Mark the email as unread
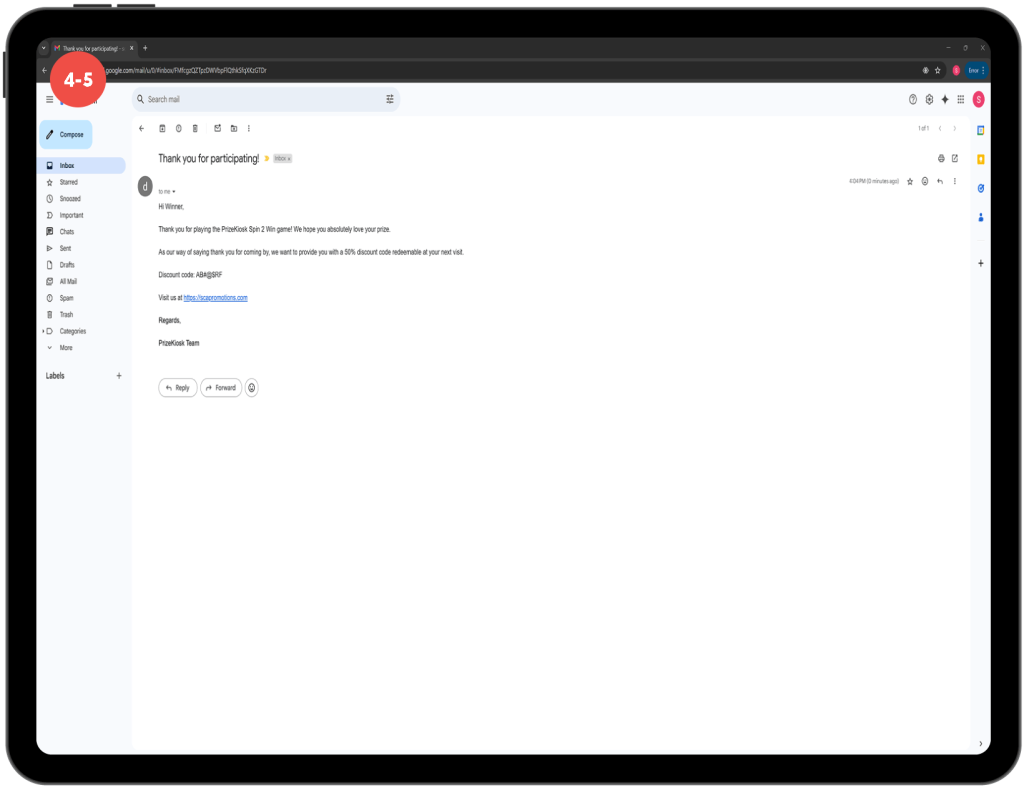This screenshot has width=1024, height=790. (217, 128)
